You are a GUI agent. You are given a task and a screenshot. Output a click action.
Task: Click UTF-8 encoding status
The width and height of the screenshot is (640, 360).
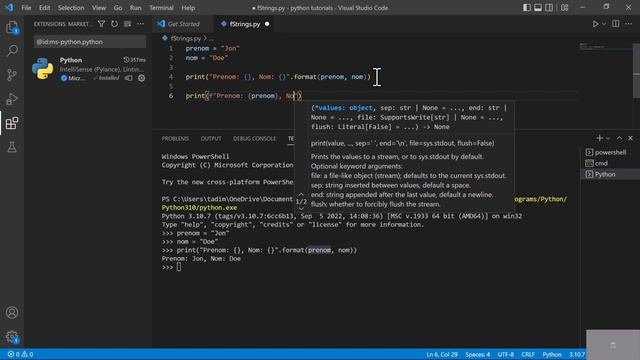tap(506, 354)
